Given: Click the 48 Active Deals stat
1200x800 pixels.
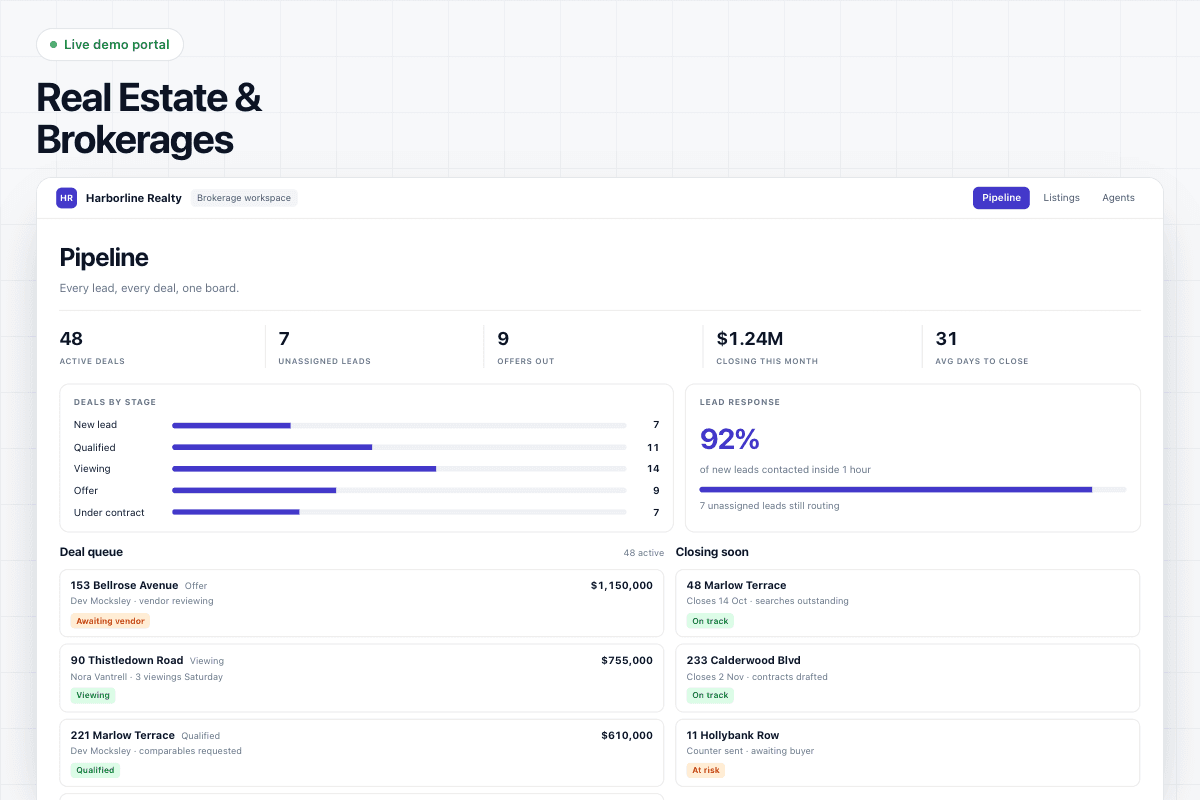Looking at the screenshot, I should 92,347.
